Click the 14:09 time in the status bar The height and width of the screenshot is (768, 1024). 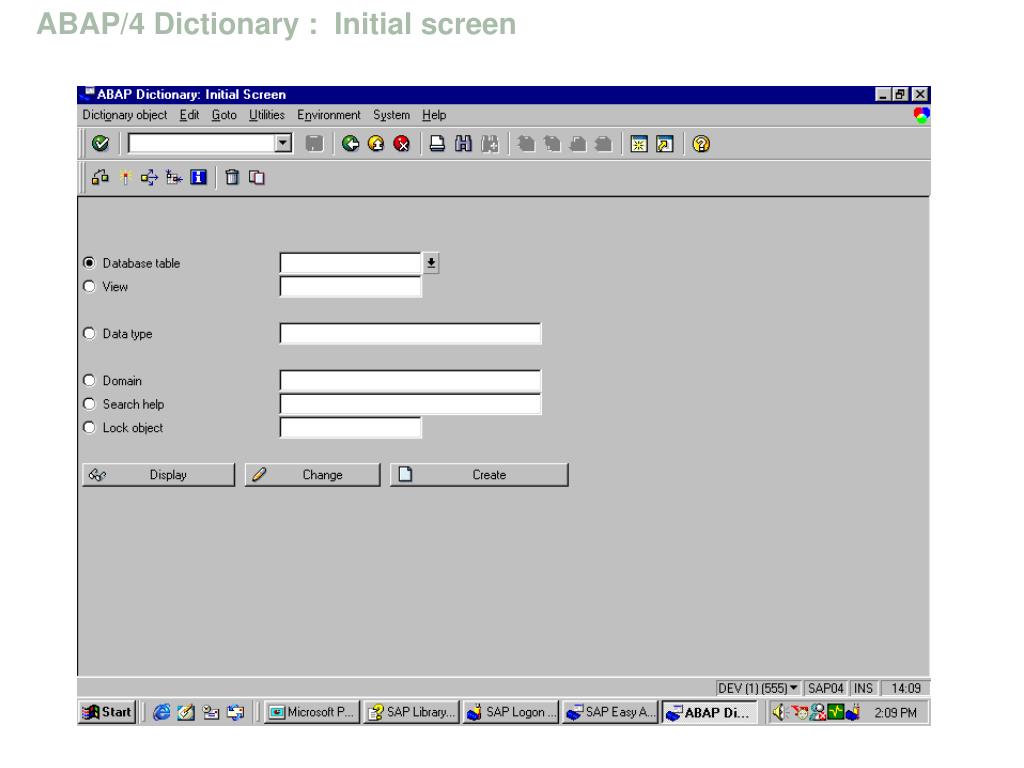906,688
